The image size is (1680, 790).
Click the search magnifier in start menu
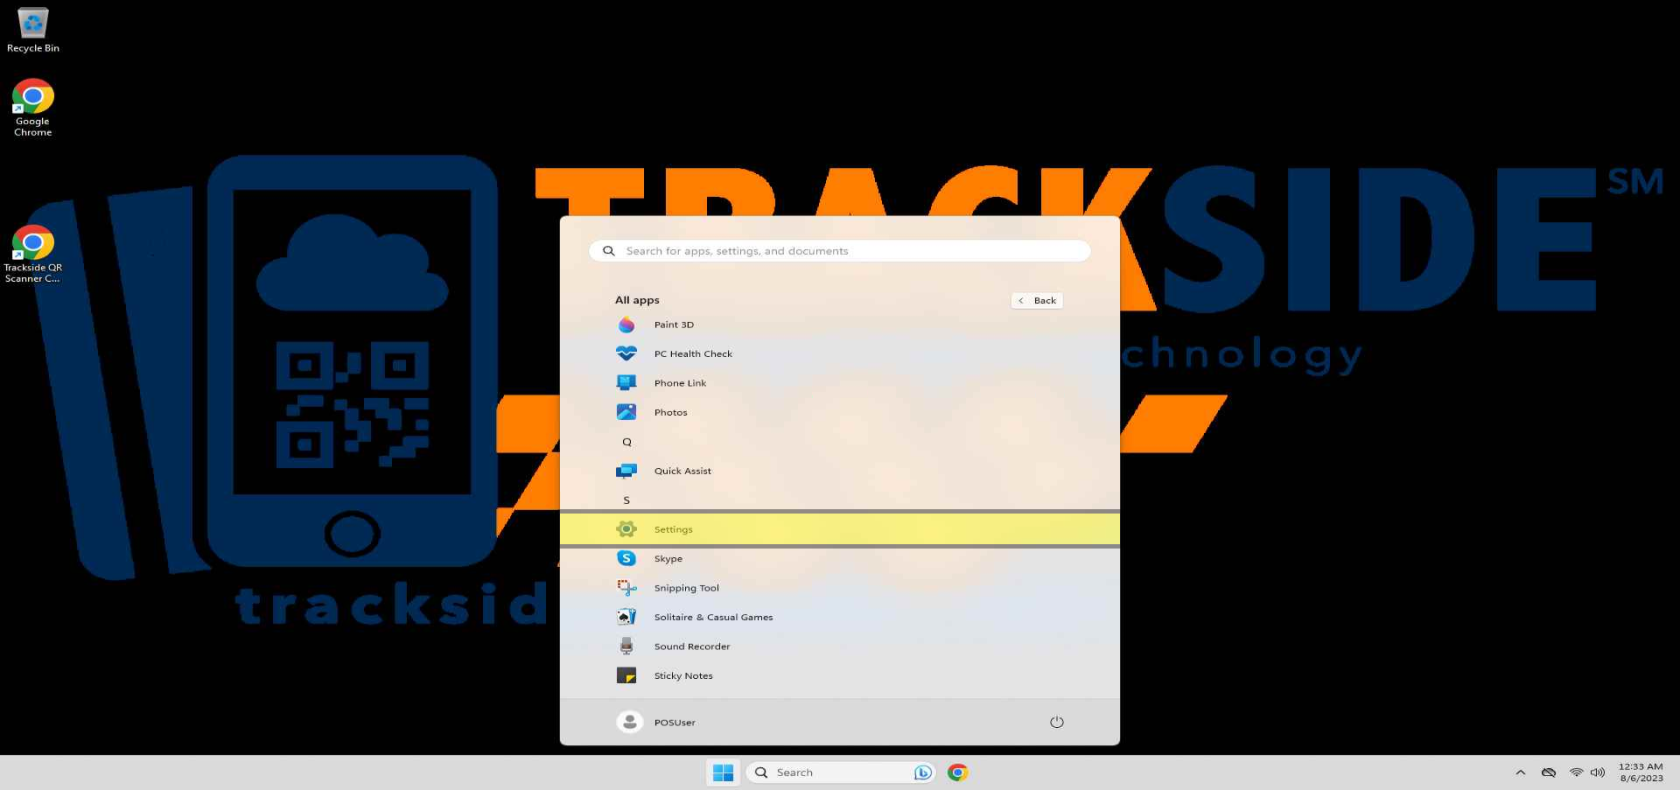coord(608,251)
